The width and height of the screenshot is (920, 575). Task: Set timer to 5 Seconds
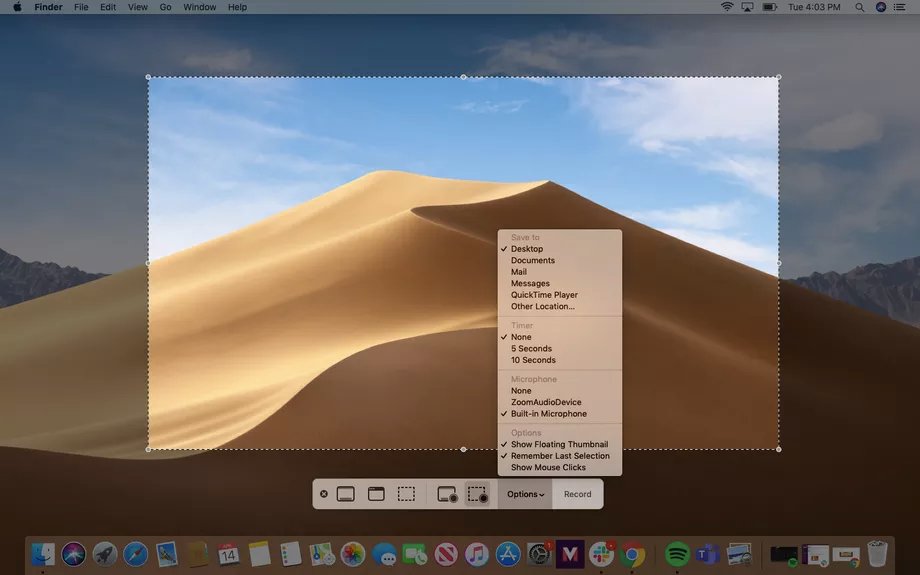point(531,349)
